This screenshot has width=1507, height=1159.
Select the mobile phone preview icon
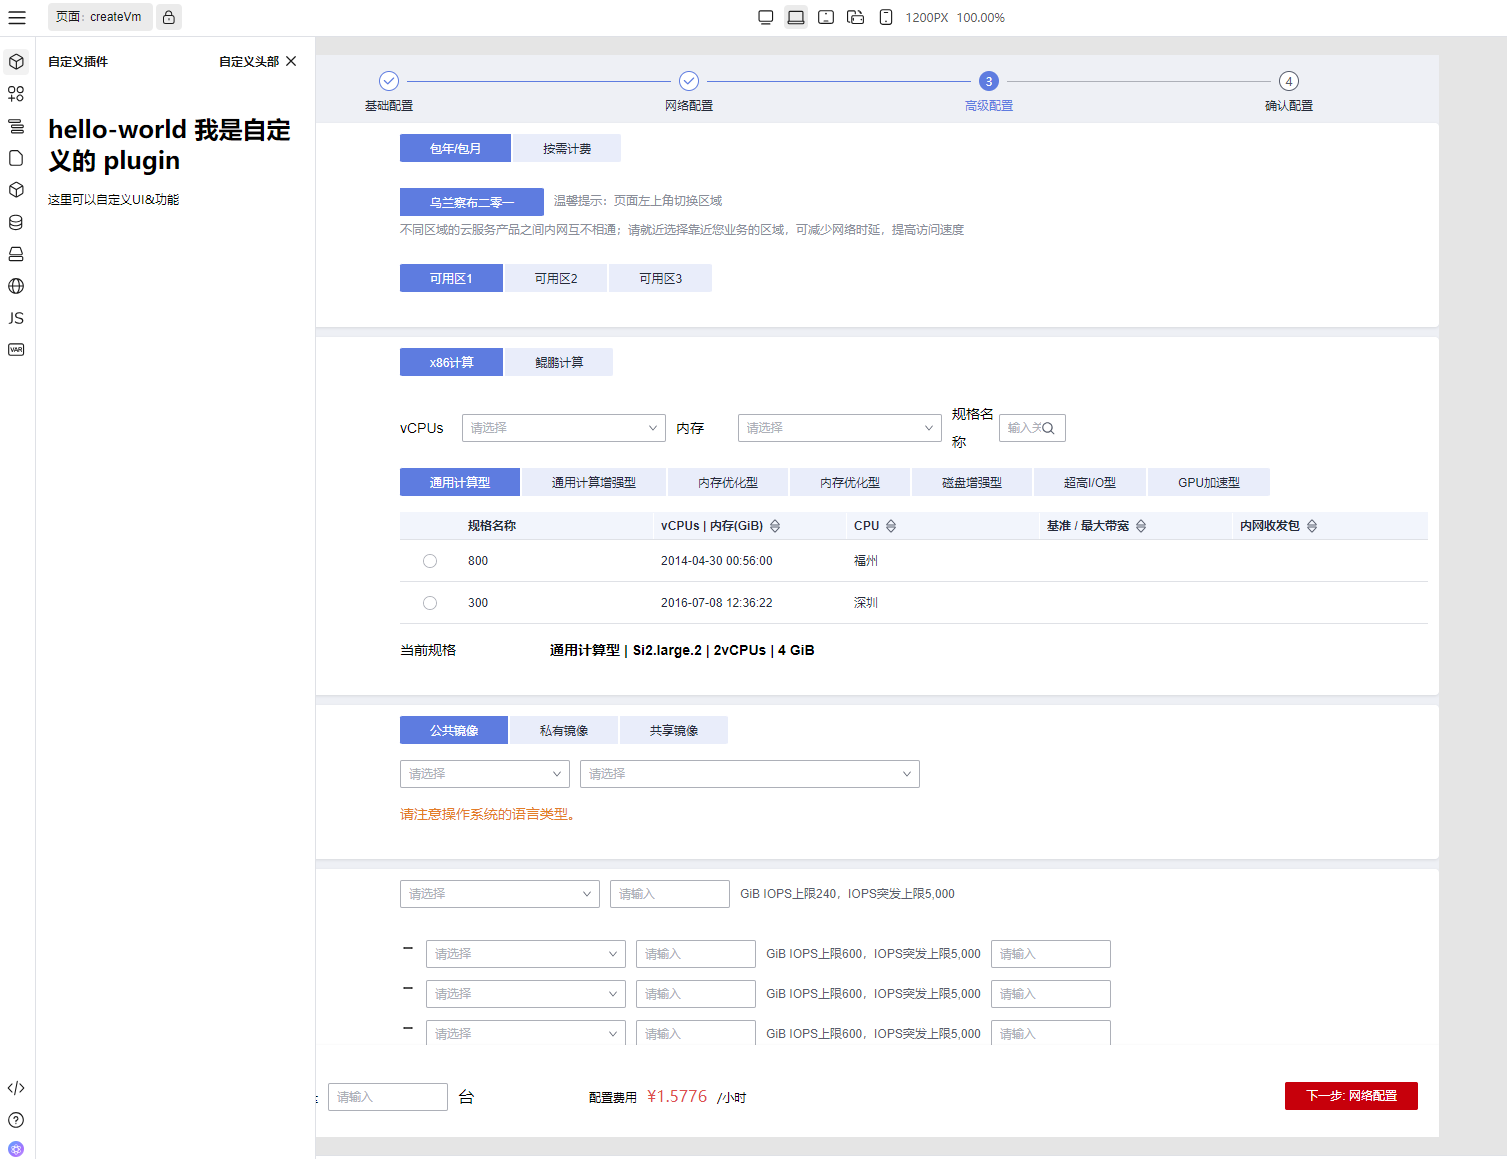(886, 17)
